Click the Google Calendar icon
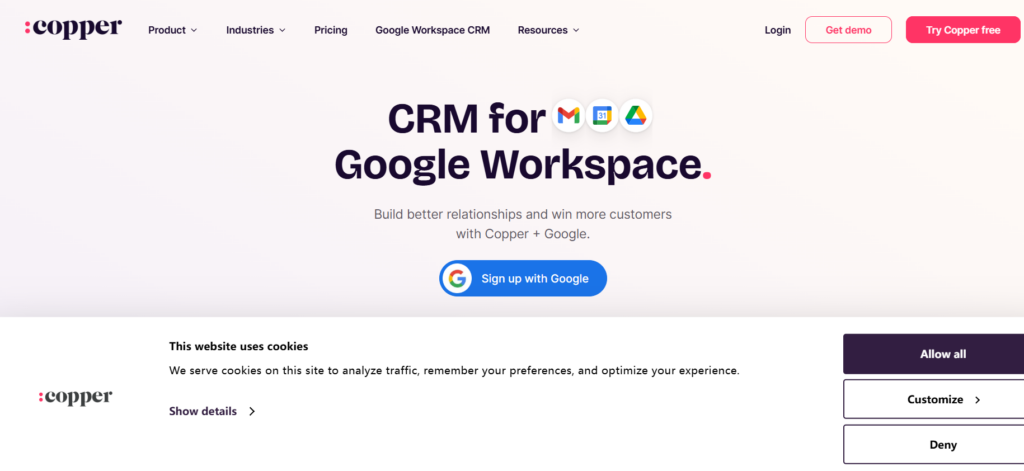The height and width of the screenshot is (471, 1024). tap(602, 117)
